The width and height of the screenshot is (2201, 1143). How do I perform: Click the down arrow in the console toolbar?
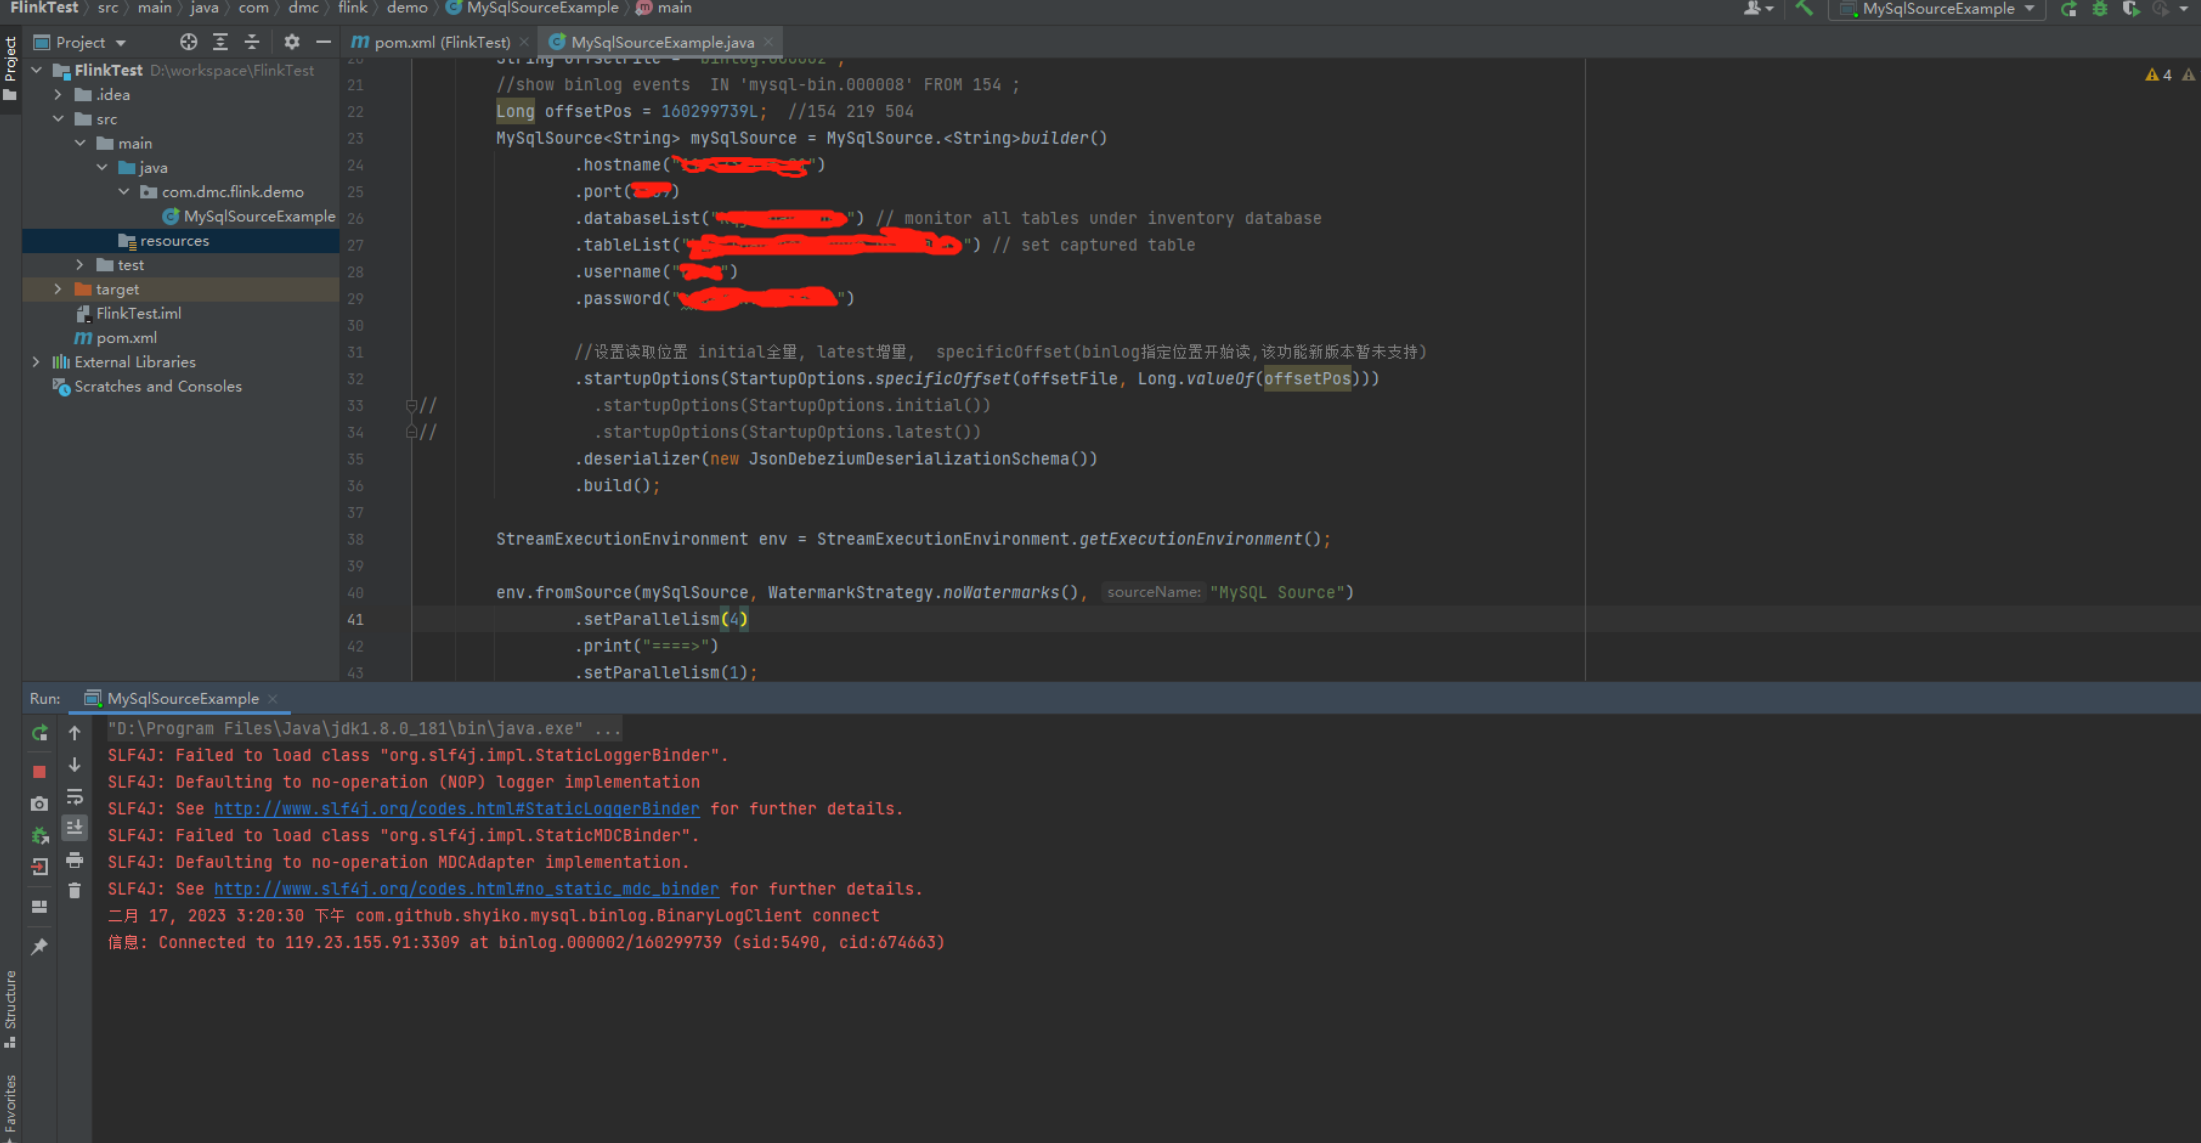pos(75,765)
